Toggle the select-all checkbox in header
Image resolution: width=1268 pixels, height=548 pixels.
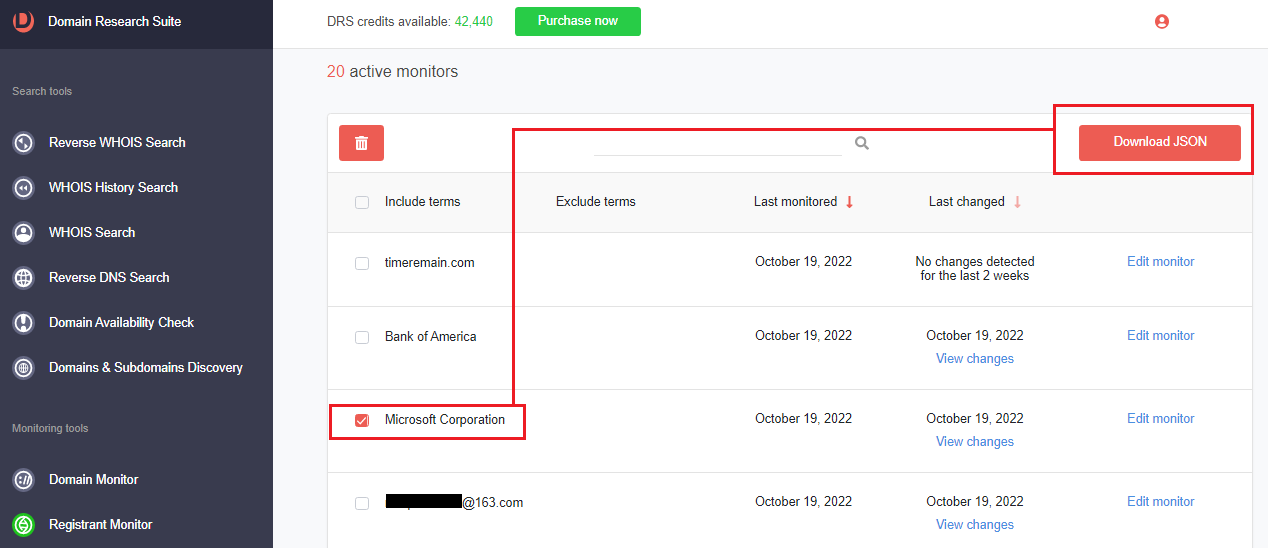tap(362, 202)
